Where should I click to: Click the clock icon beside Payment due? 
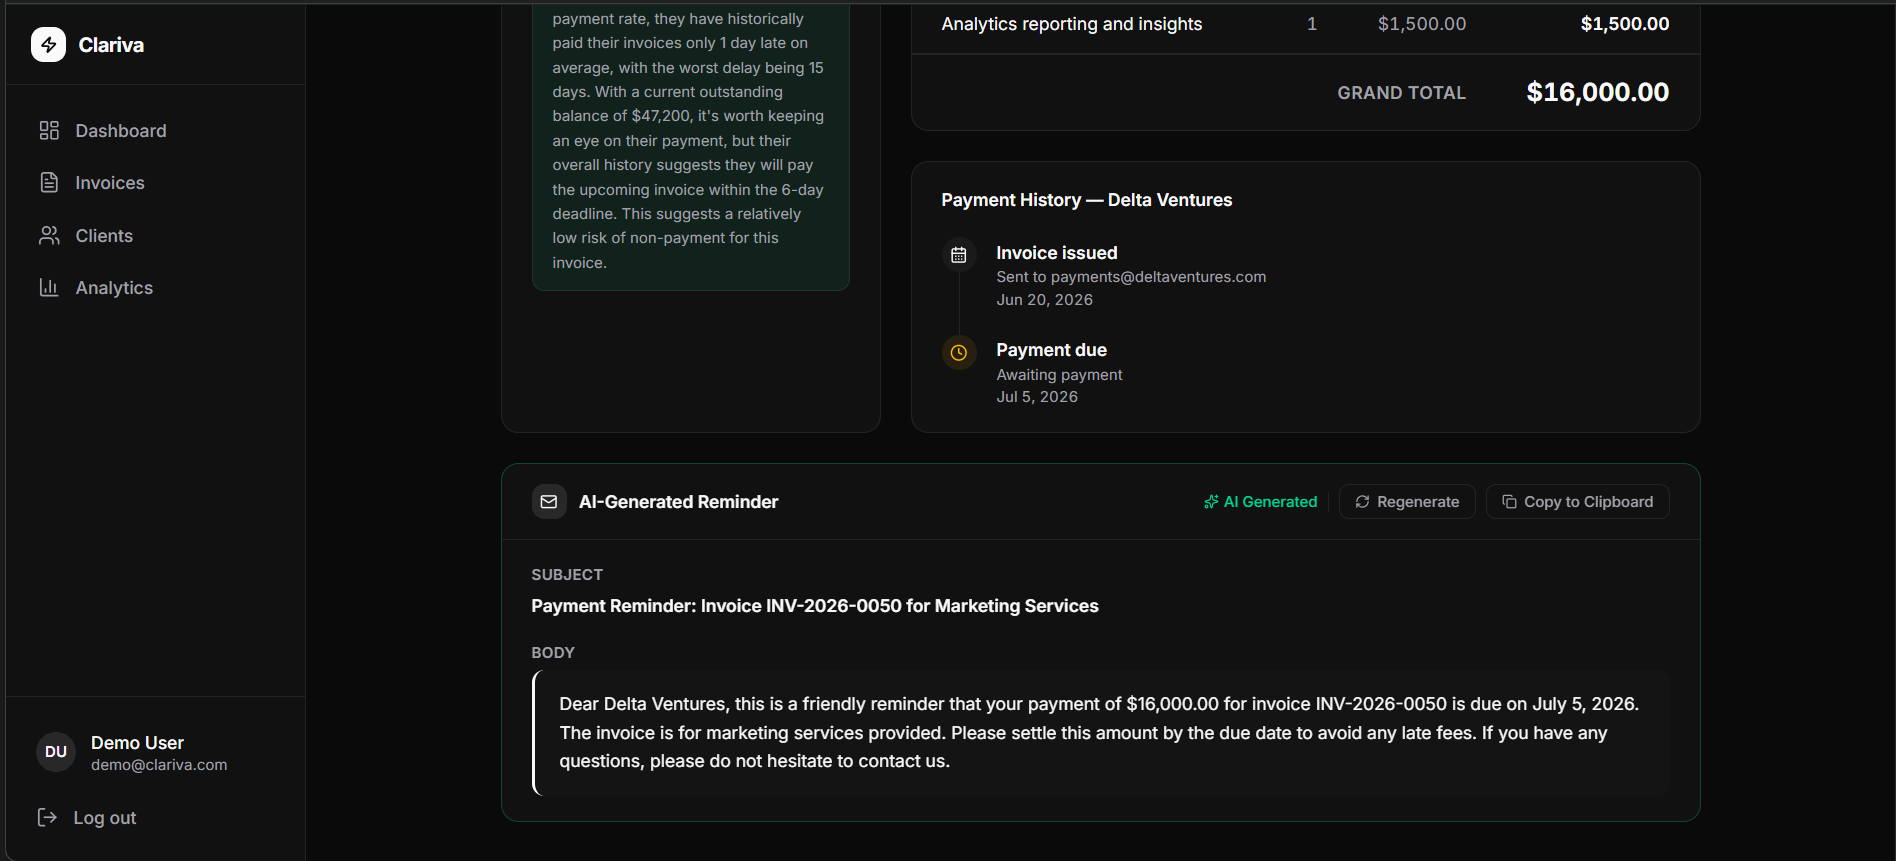click(958, 353)
